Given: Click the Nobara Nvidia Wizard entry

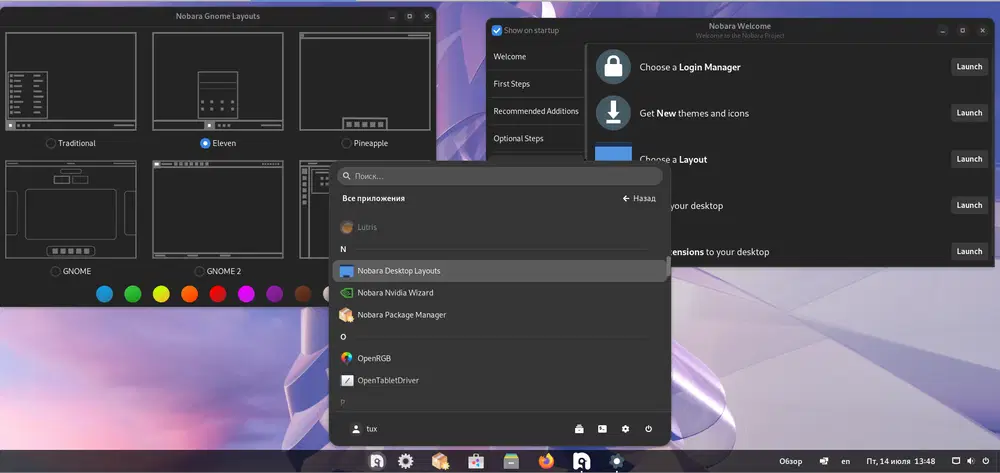Looking at the screenshot, I should 395,293.
